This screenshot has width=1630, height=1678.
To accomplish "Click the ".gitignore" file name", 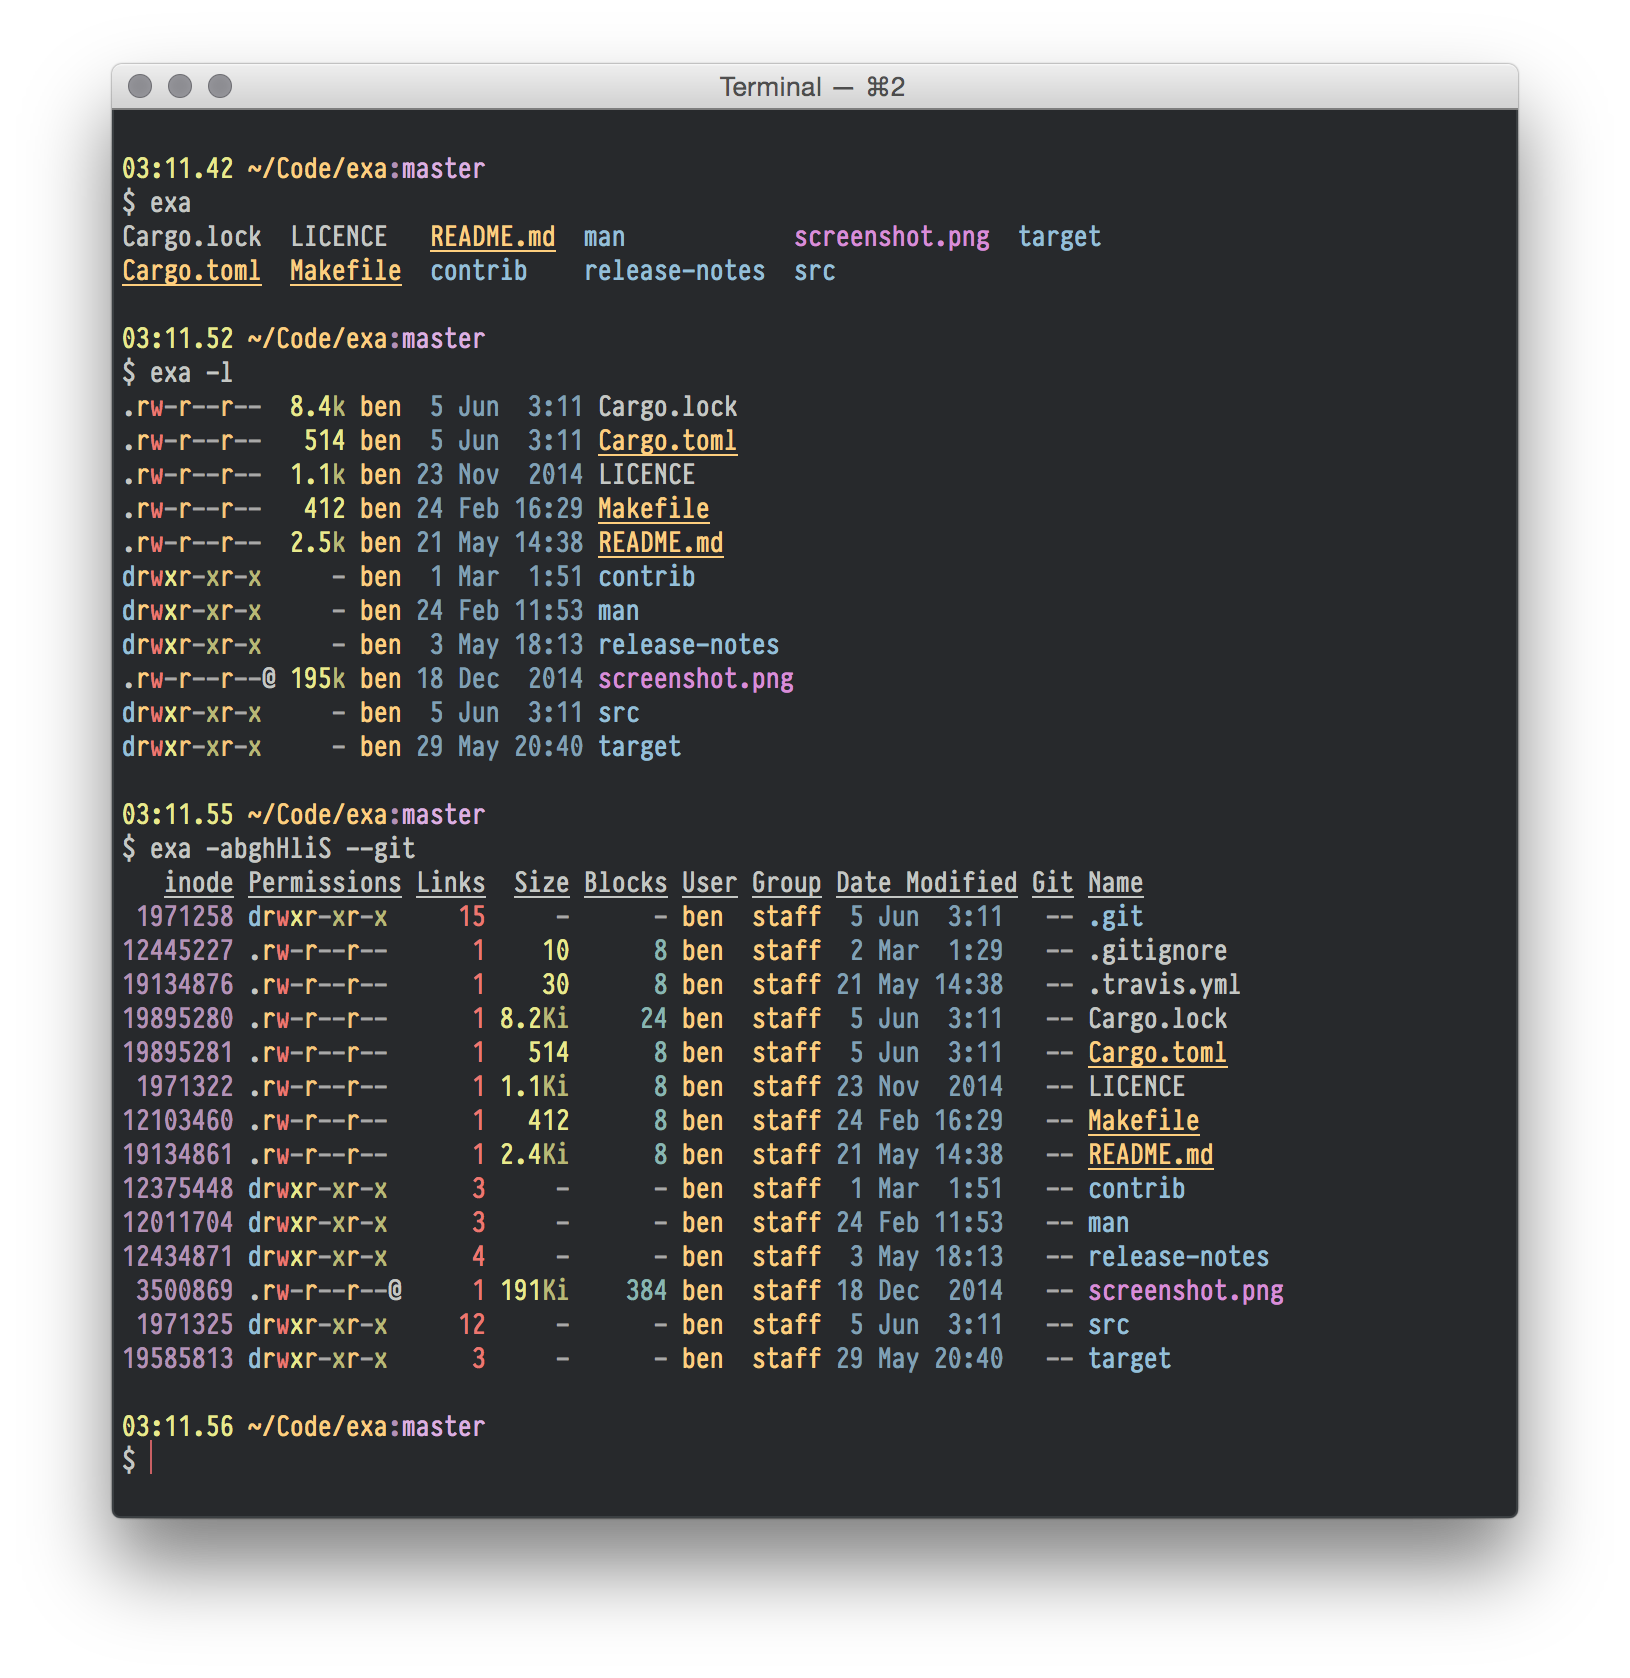I will 1157,951.
